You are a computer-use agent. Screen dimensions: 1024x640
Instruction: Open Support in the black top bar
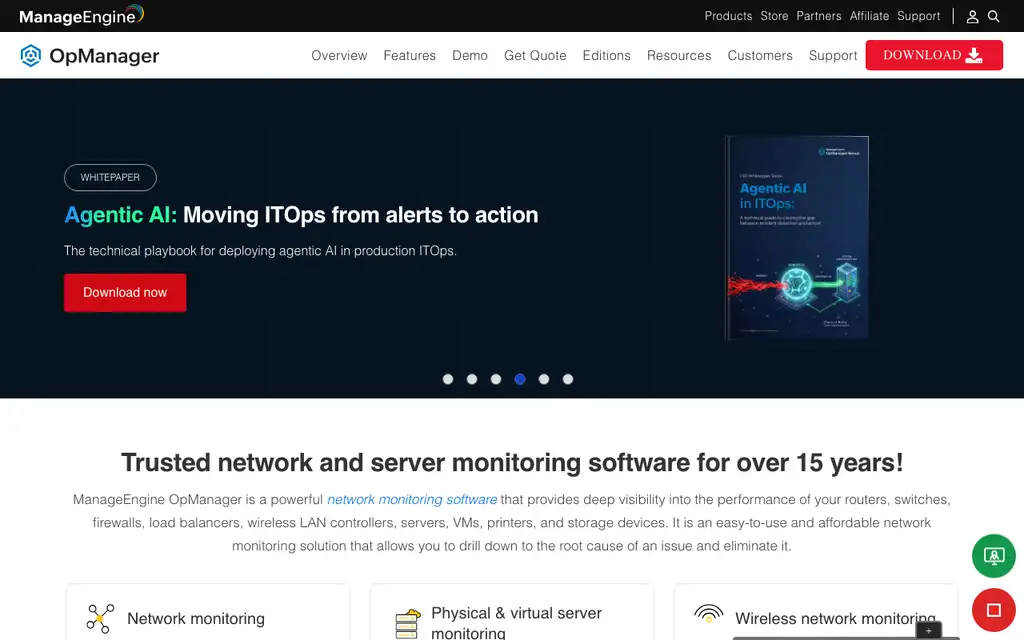click(x=918, y=16)
